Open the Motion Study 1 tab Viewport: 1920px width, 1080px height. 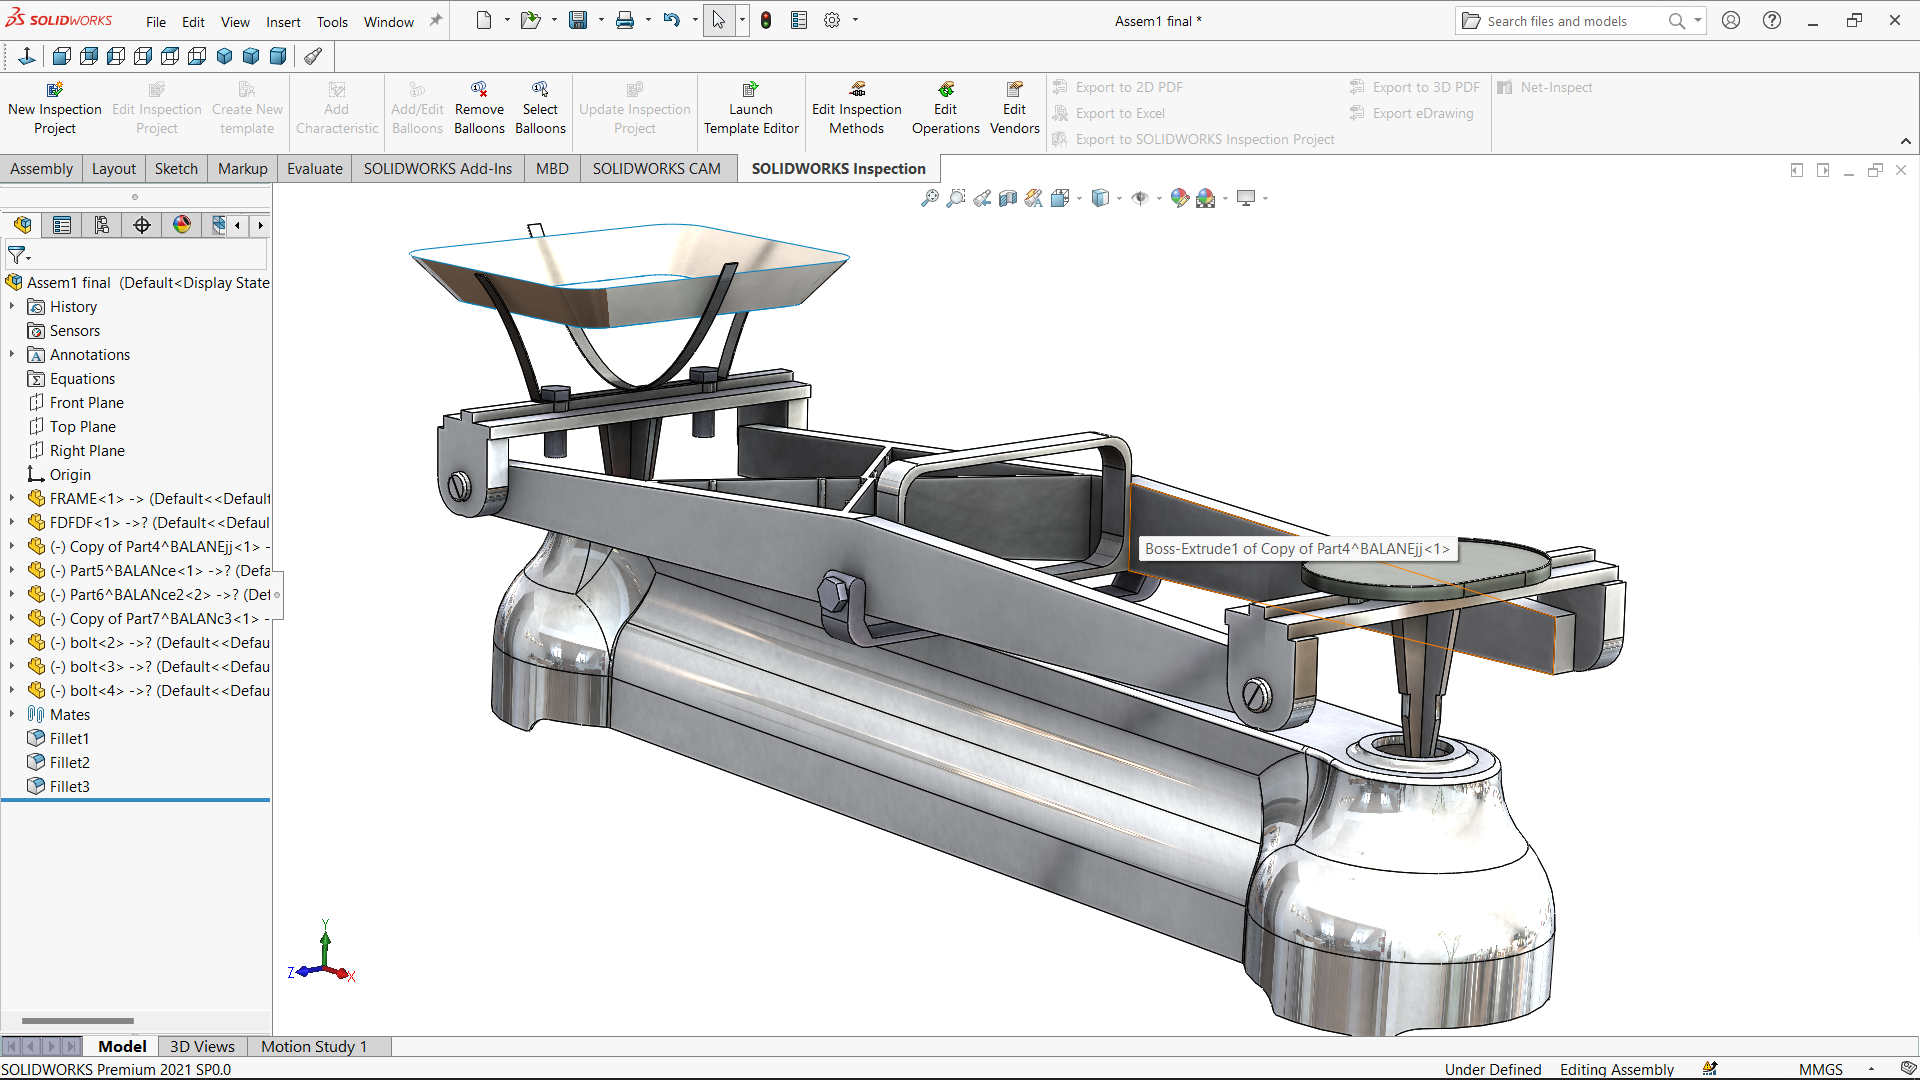coord(314,1046)
